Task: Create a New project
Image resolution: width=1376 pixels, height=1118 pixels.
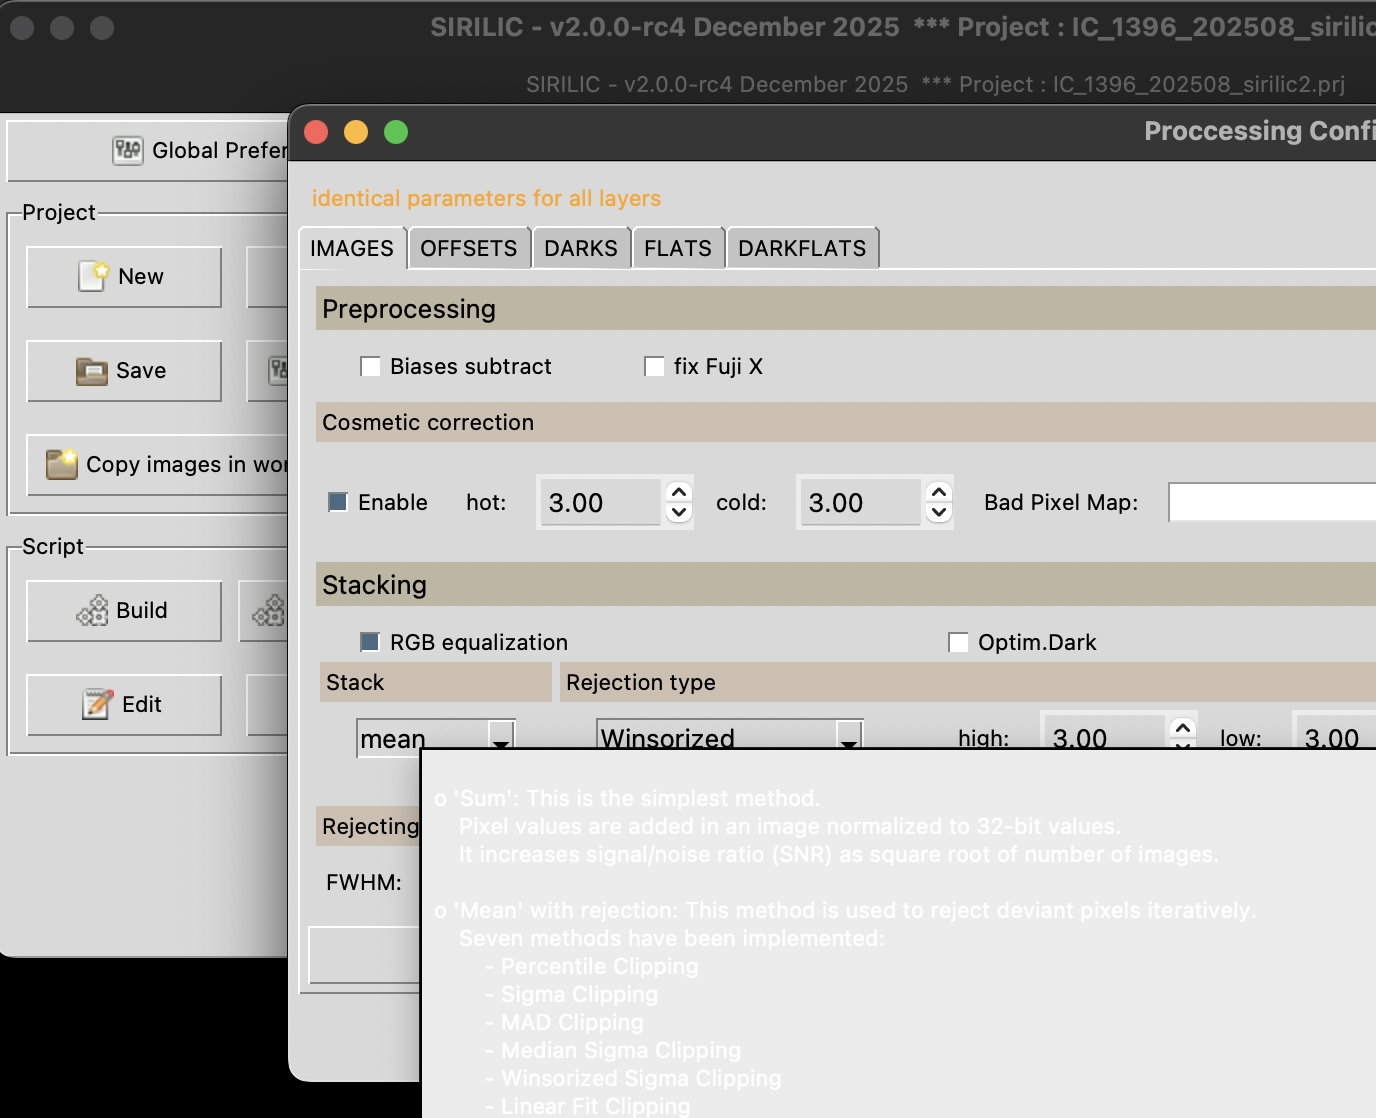Action: [124, 277]
